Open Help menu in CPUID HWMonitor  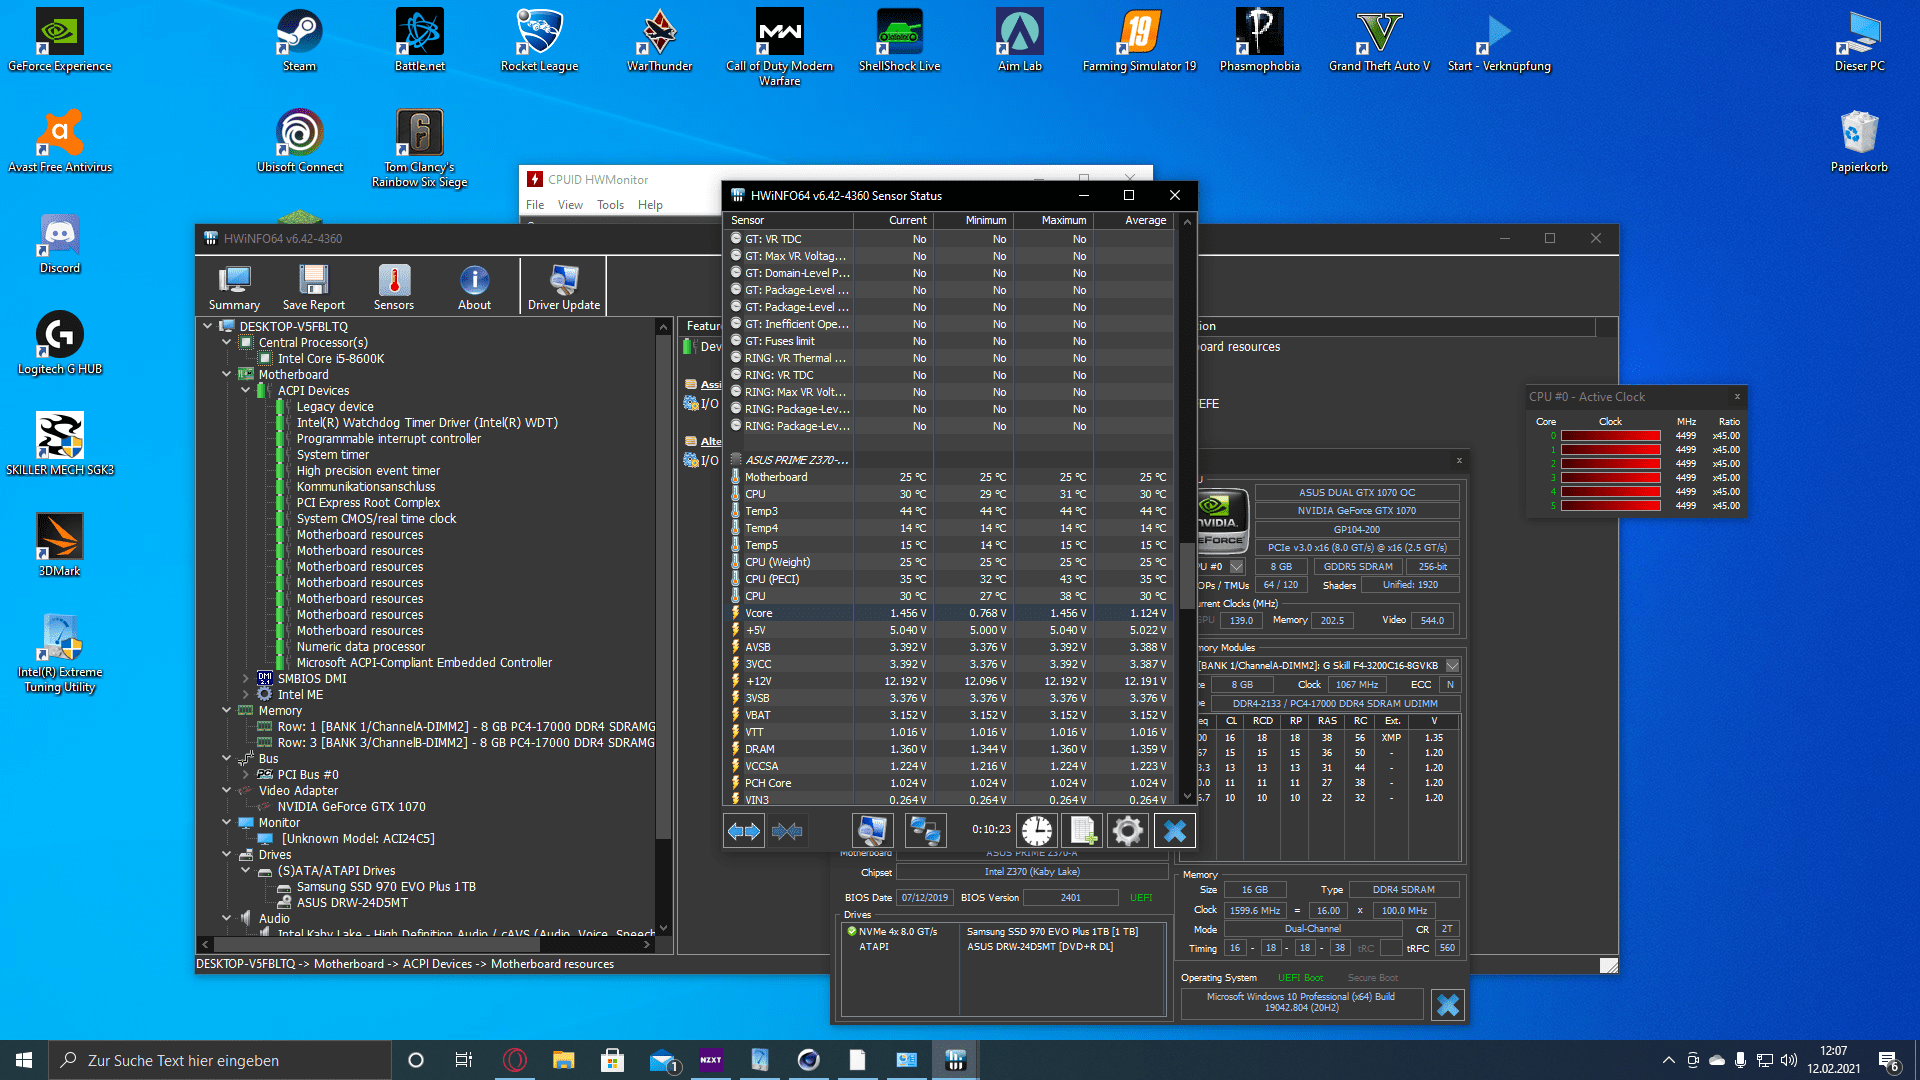[650, 205]
